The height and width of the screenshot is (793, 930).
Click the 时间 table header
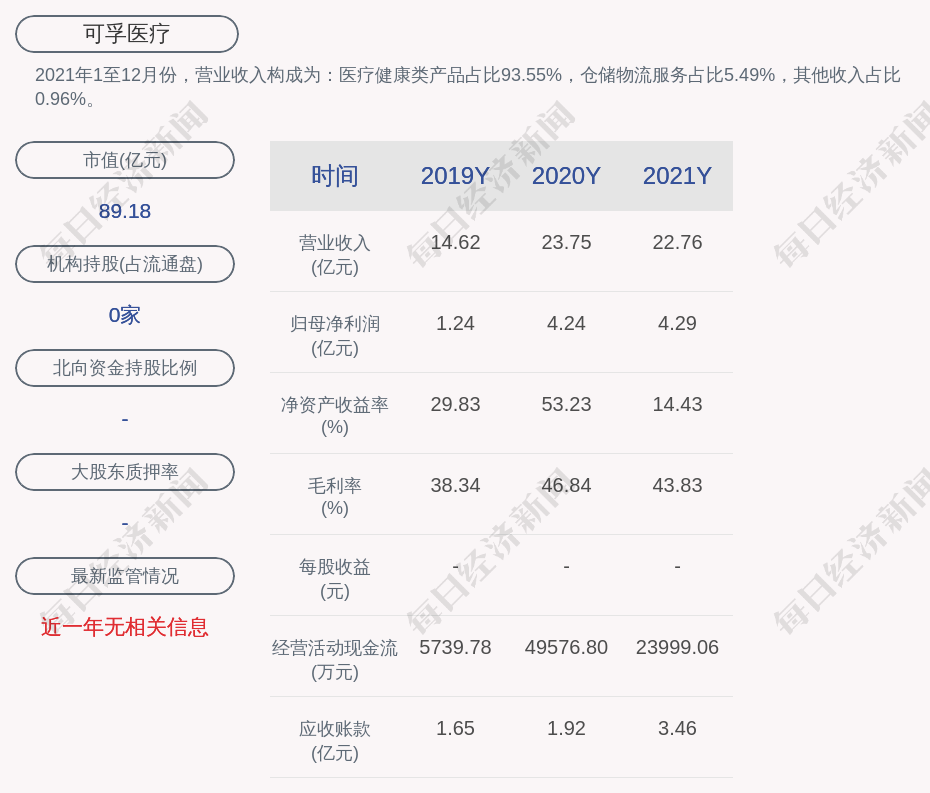click(335, 176)
